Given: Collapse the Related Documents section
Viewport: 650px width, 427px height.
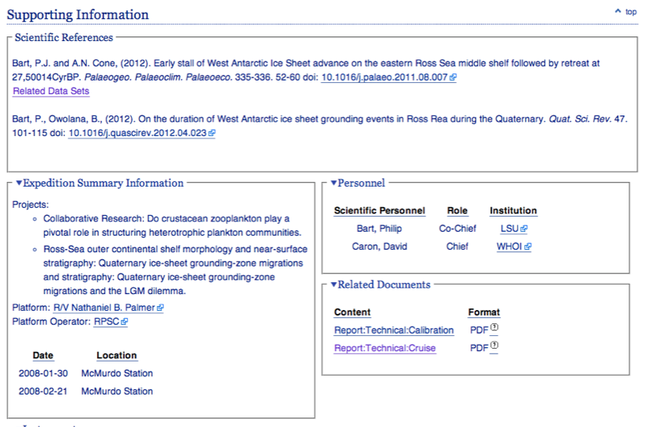Looking at the screenshot, I should [335, 285].
